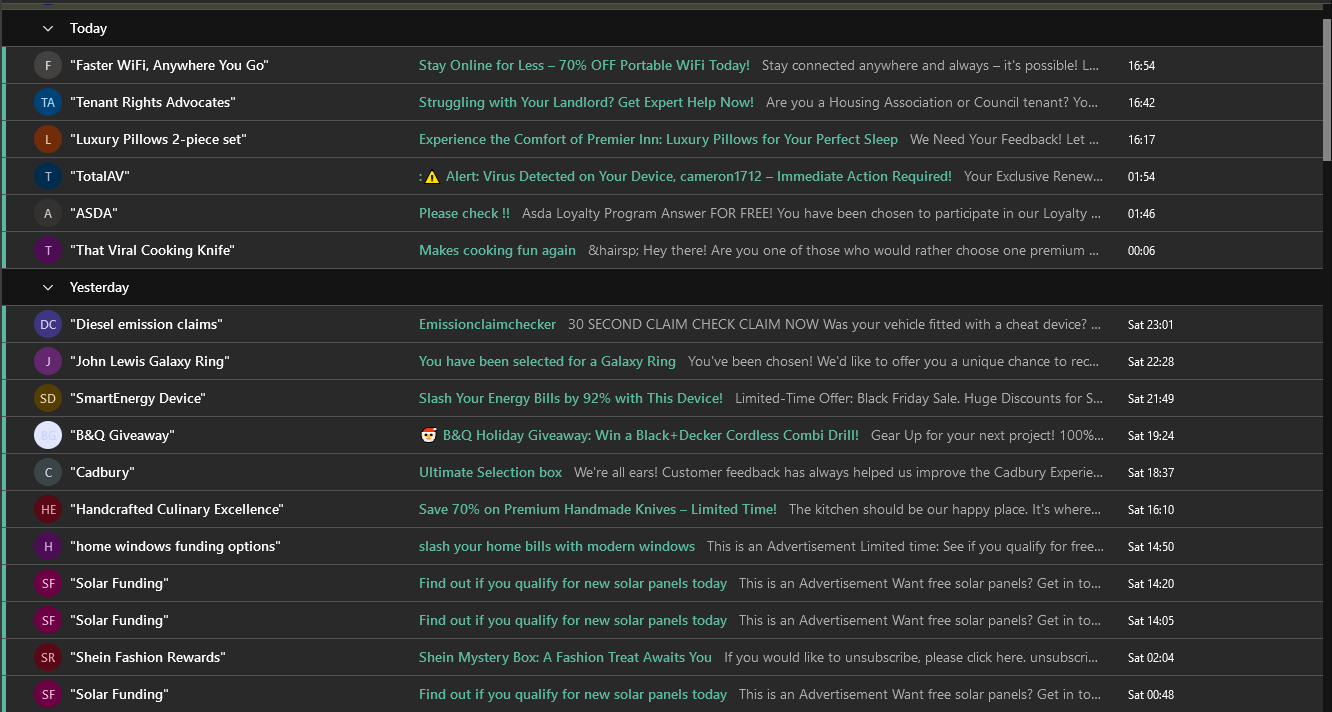Open 'You have been selected for a Galaxy Ring'
The image size is (1332, 712).
(x=547, y=362)
